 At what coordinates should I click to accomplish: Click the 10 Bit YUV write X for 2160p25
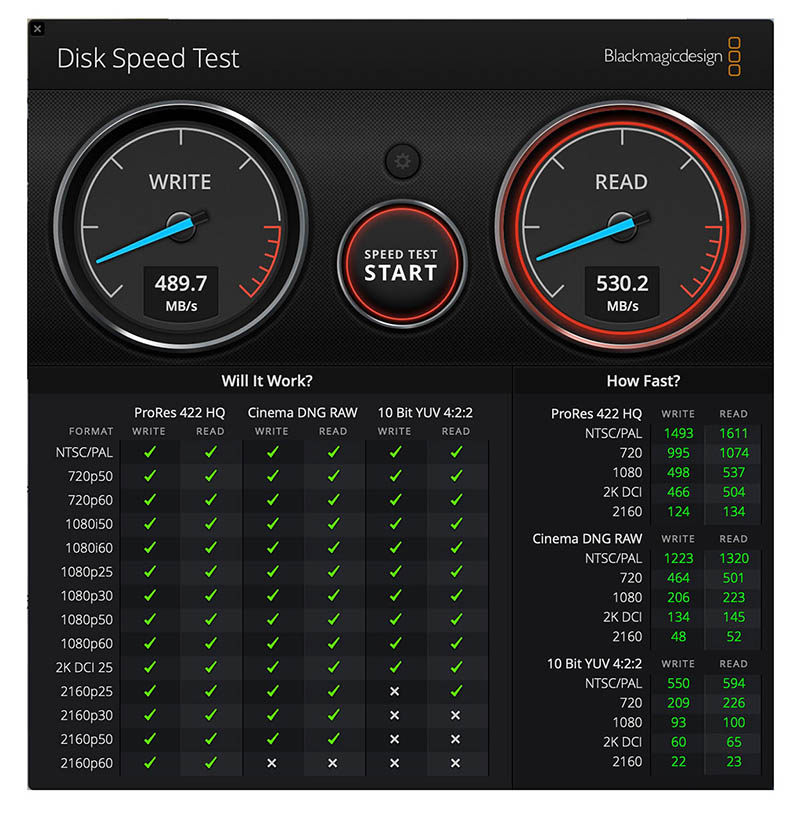click(x=395, y=691)
